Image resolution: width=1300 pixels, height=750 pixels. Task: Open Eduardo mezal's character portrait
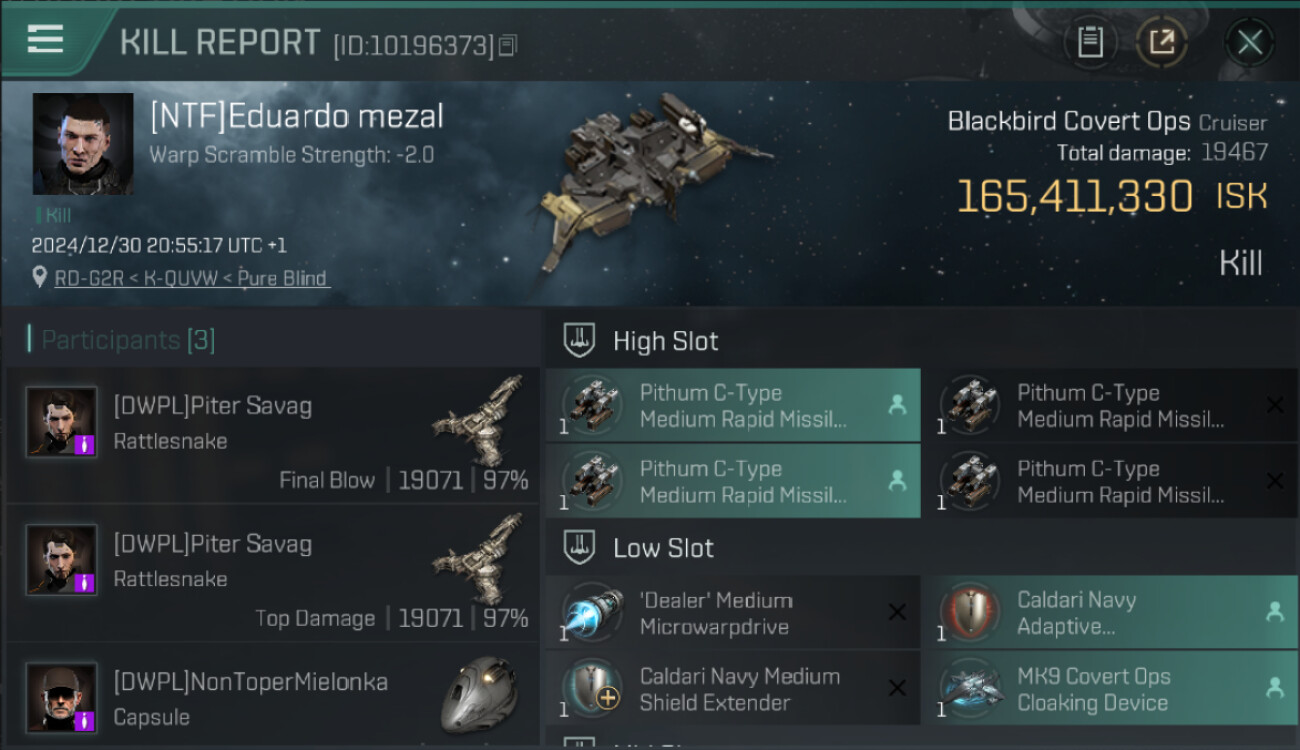(83, 144)
